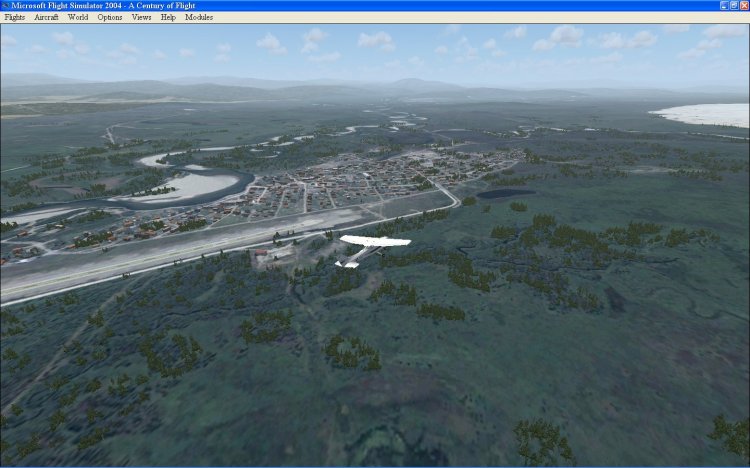Open the Flights menu
The image size is (750, 468).
14,17
